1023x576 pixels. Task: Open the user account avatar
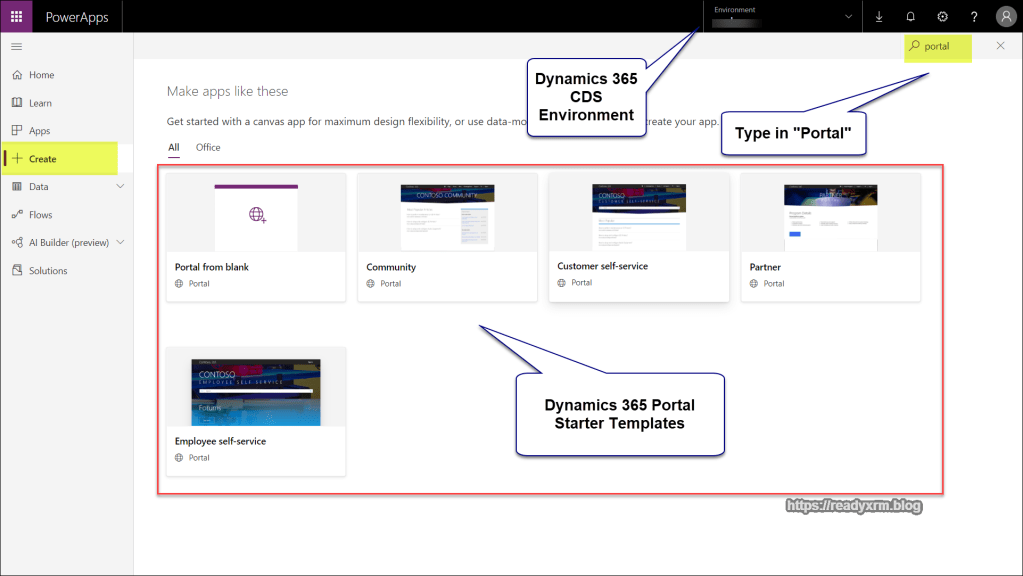point(1006,17)
